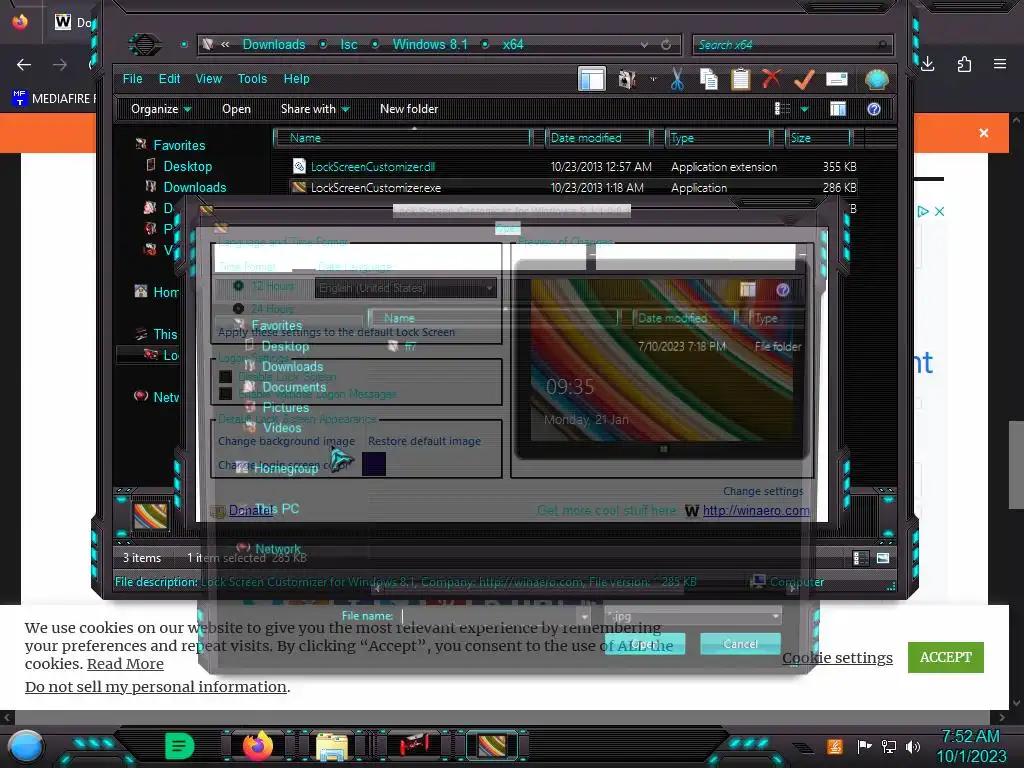Viewport: 1024px width, 768px height.
Task: Click the dropdown arrow beside folder options icon
Action: click(652, 80)
